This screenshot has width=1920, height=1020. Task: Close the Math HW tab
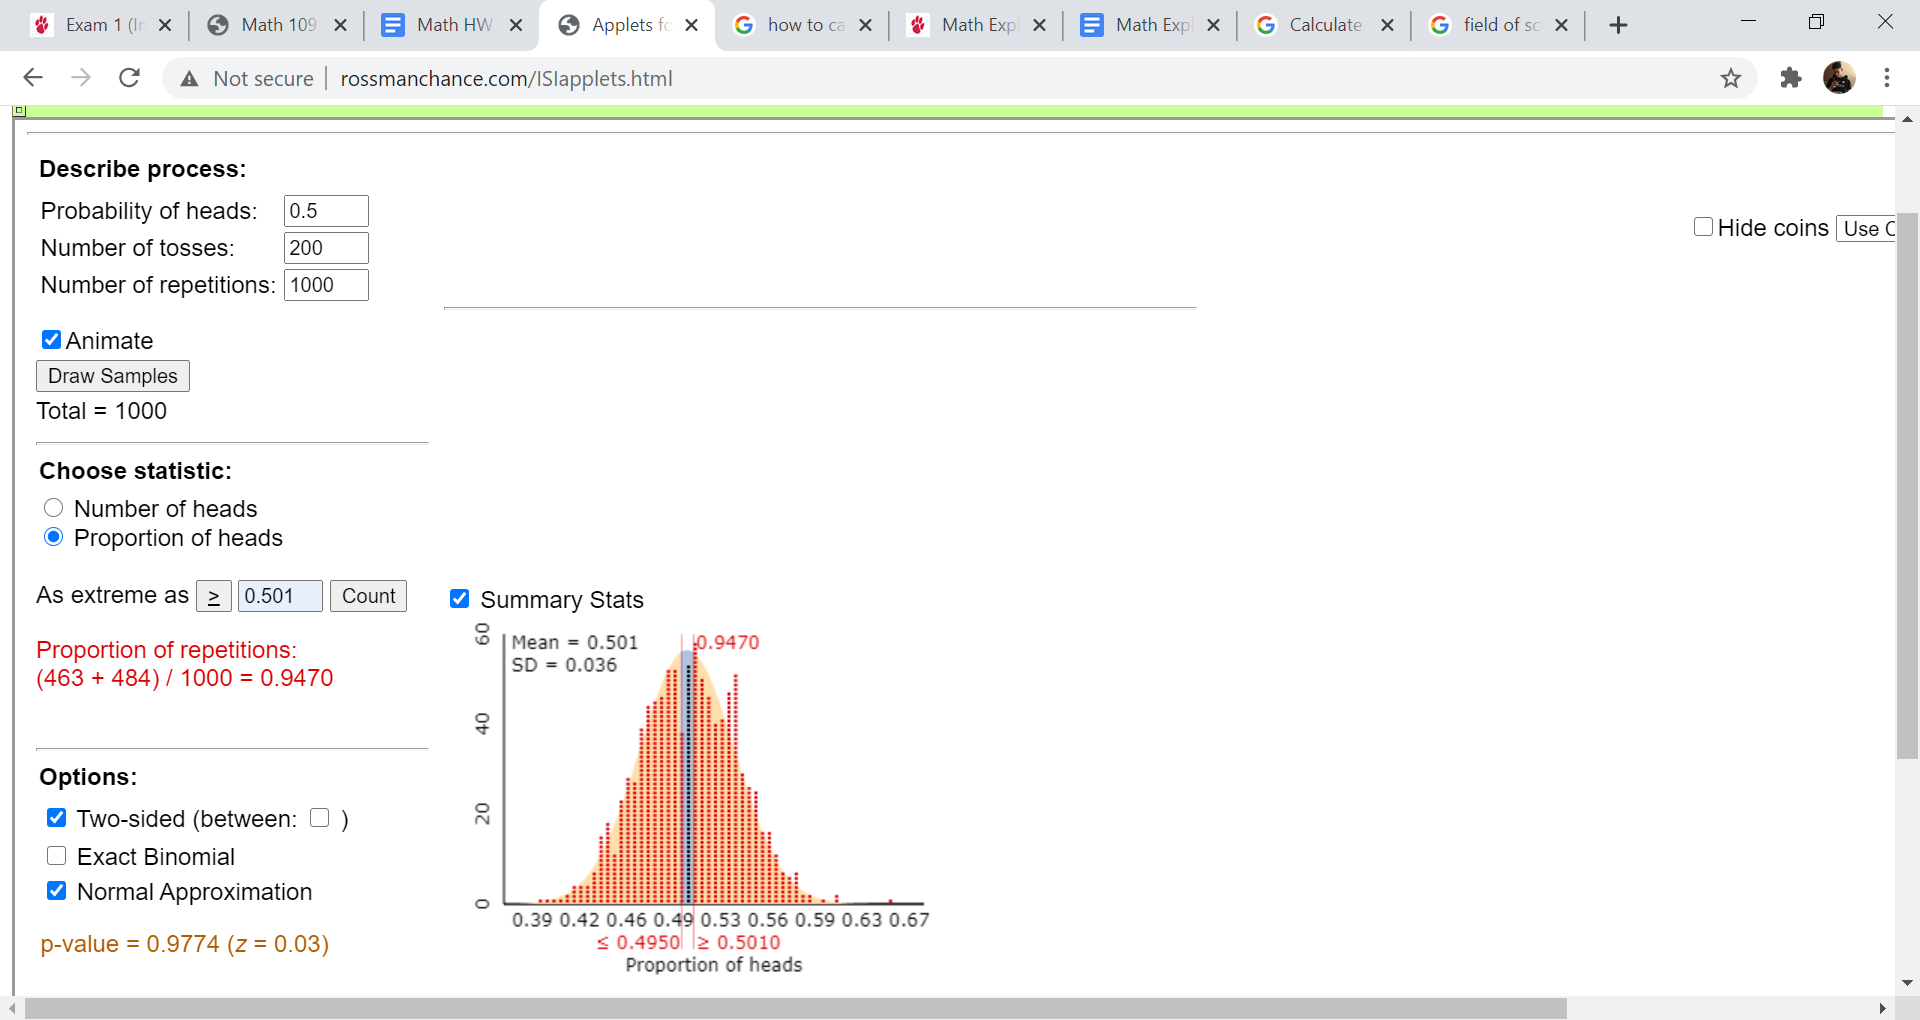[x=516, y=25]
